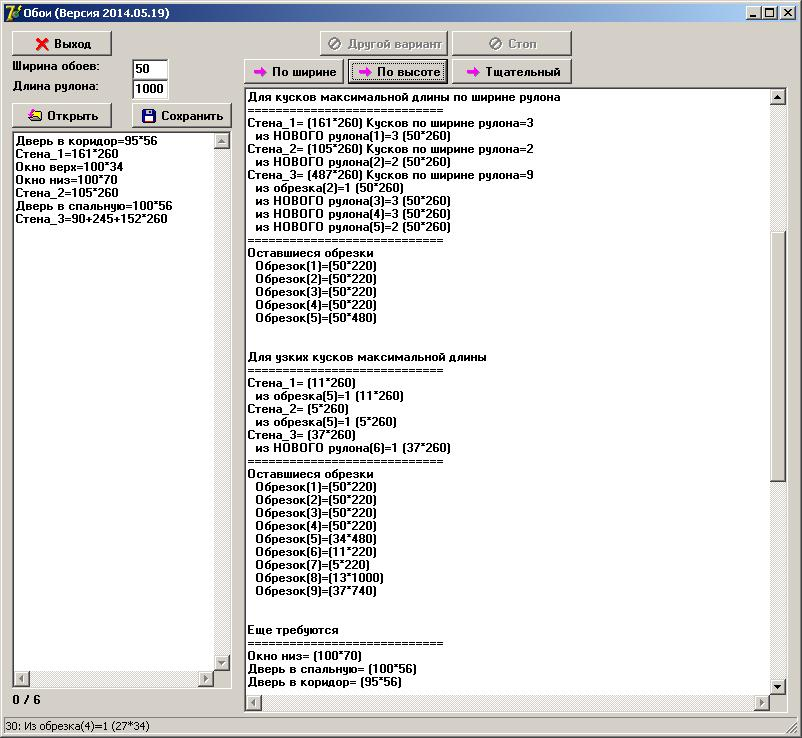Click the folder icon on Открыть button
The height and width of the screenshot is (738, 802).
[x=35, y=115]
